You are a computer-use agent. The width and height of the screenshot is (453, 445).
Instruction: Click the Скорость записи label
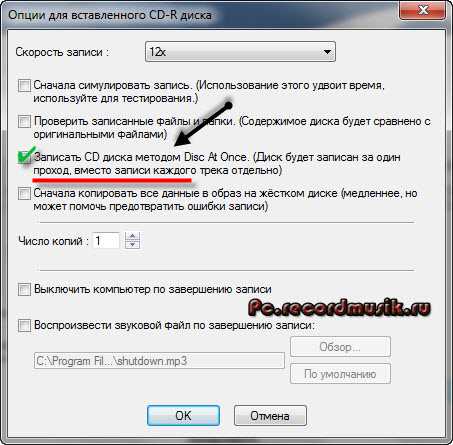[x=62, y=52]
